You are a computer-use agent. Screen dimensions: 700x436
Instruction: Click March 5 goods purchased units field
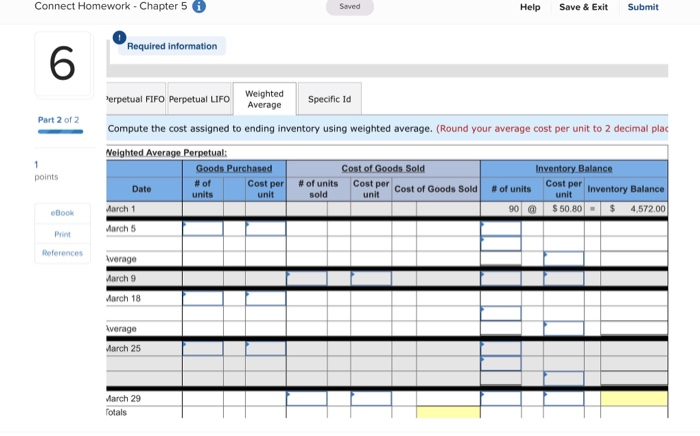(x=203, y=228)
